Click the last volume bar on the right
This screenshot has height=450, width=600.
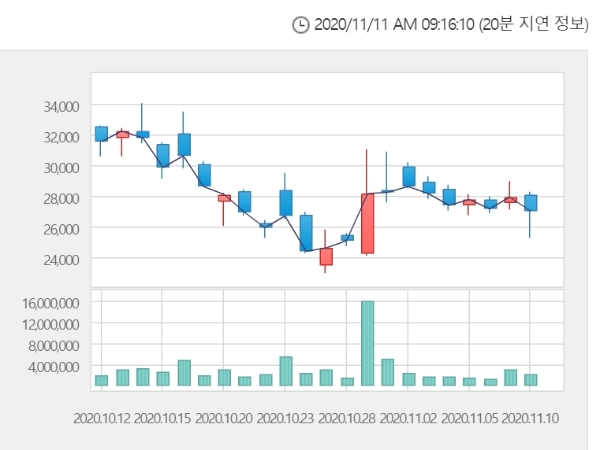click(x=530, y=380)
